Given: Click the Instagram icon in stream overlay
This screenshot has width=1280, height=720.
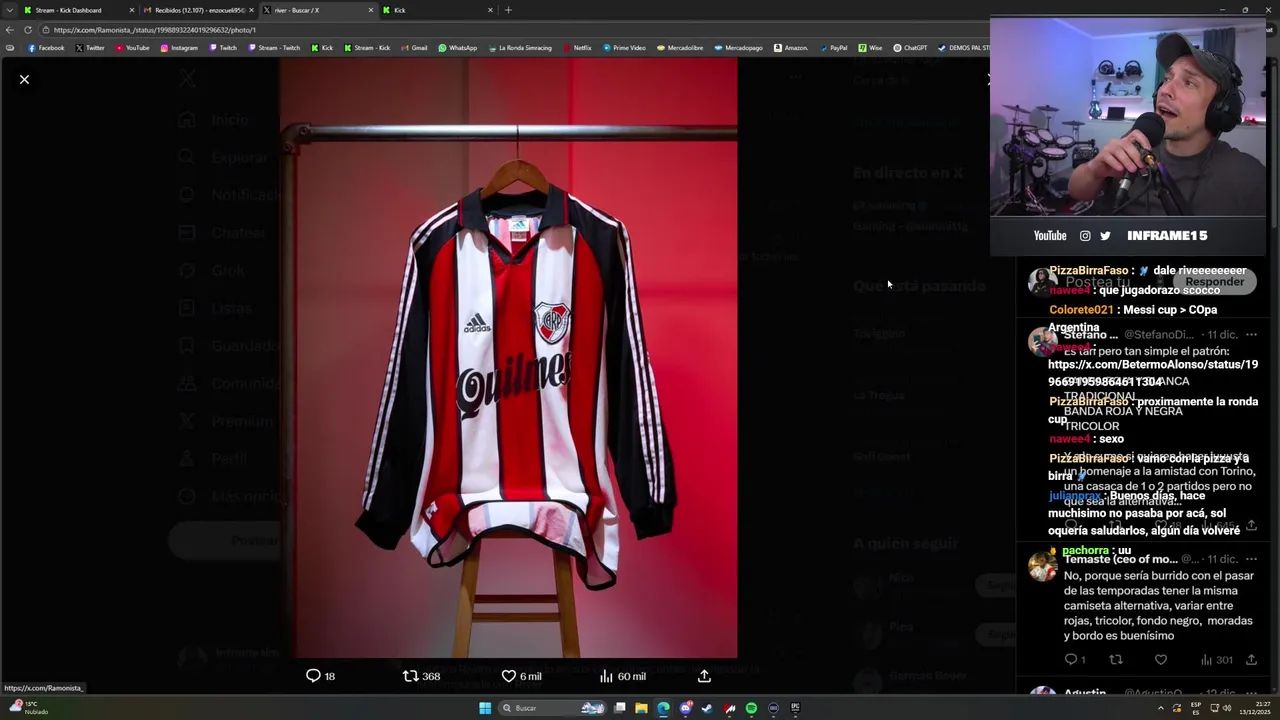Looking at the screenshot, I should point(1085,236).
